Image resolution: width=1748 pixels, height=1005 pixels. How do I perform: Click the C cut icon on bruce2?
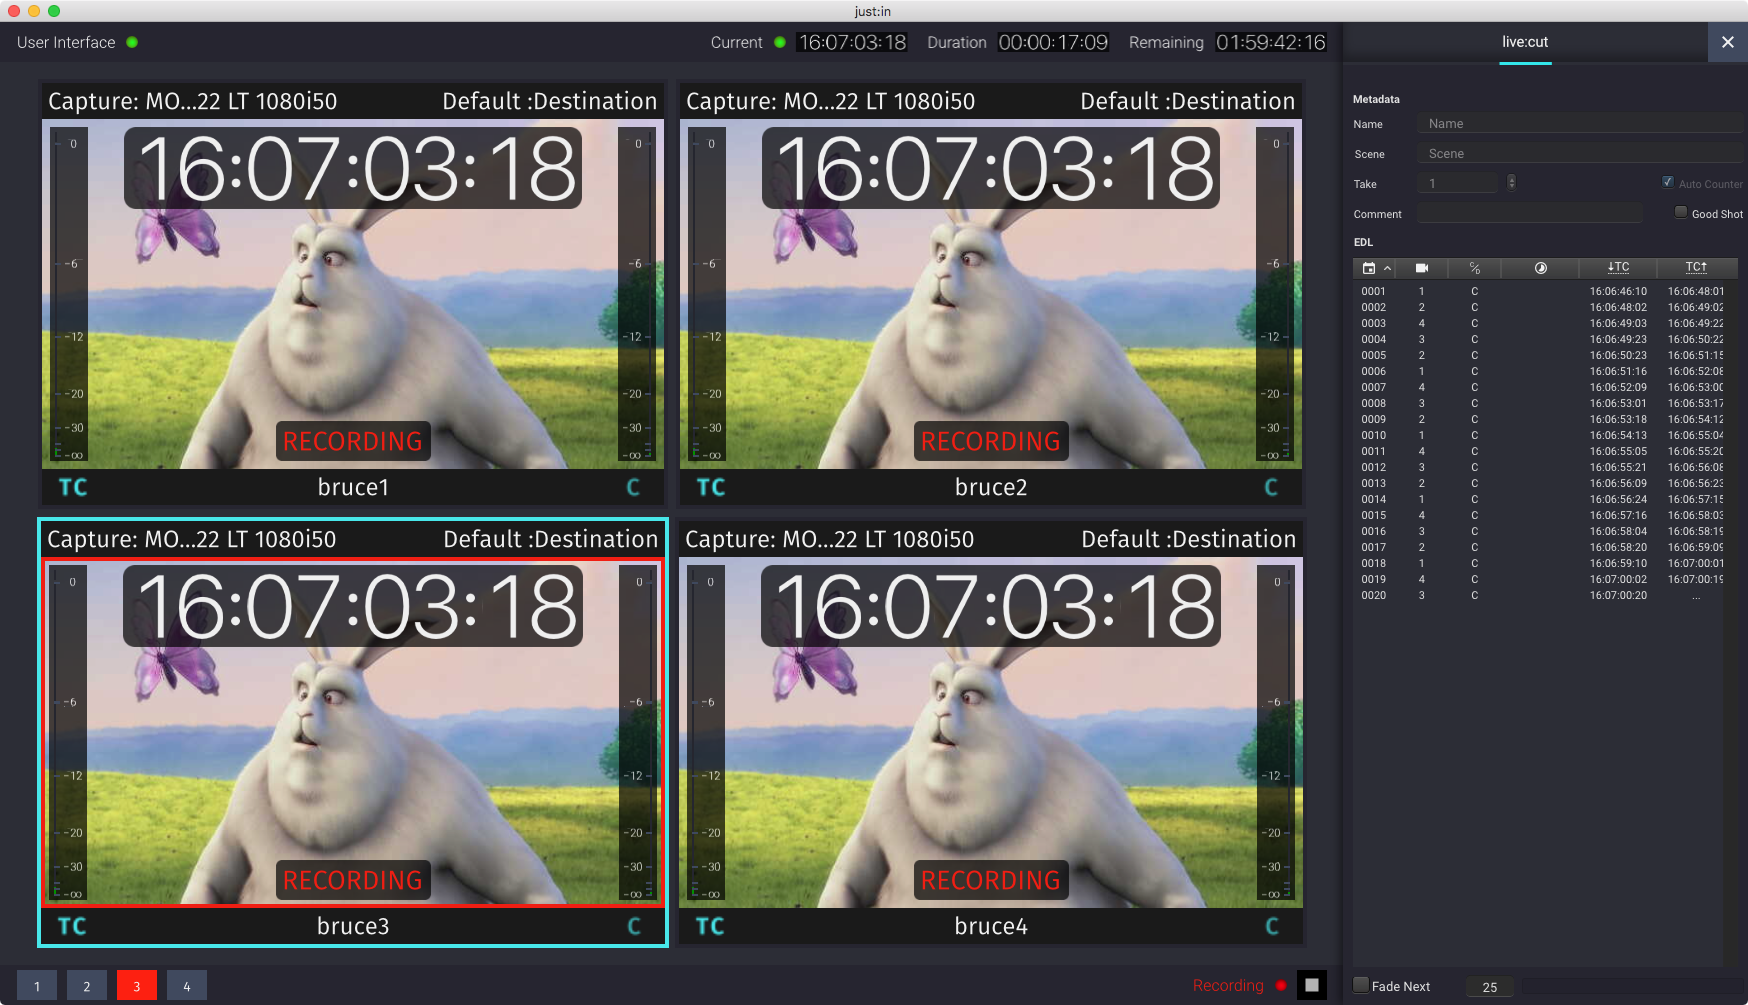pos(1271,487)
